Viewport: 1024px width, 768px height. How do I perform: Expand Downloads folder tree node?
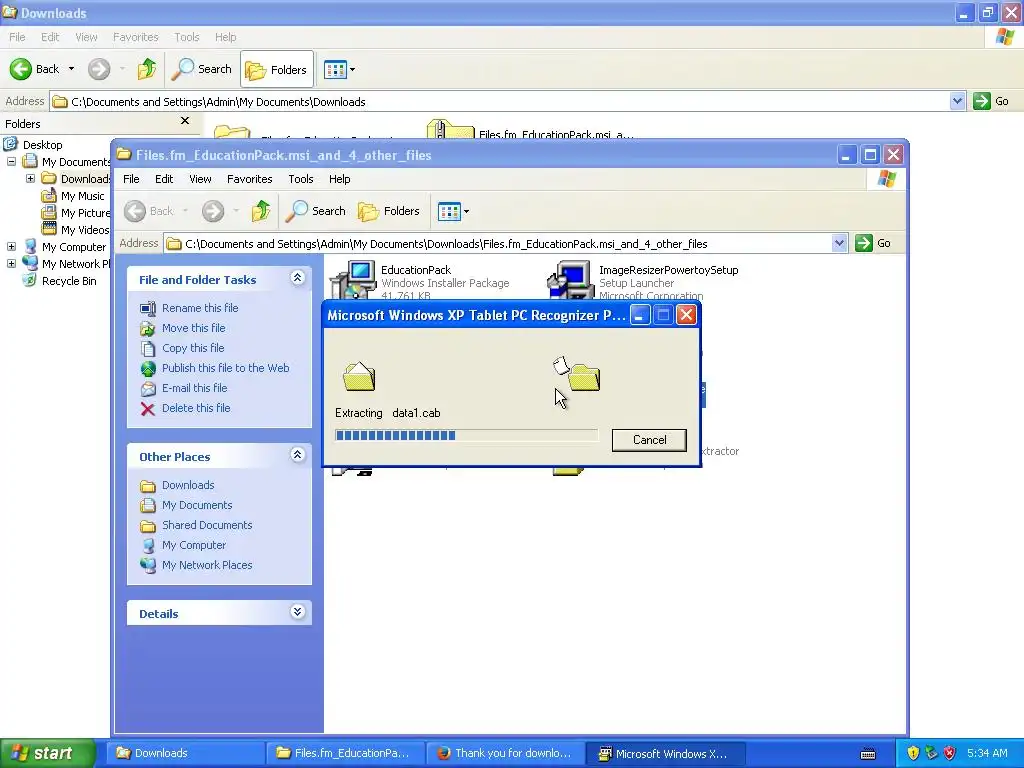[x=30, y=178]
